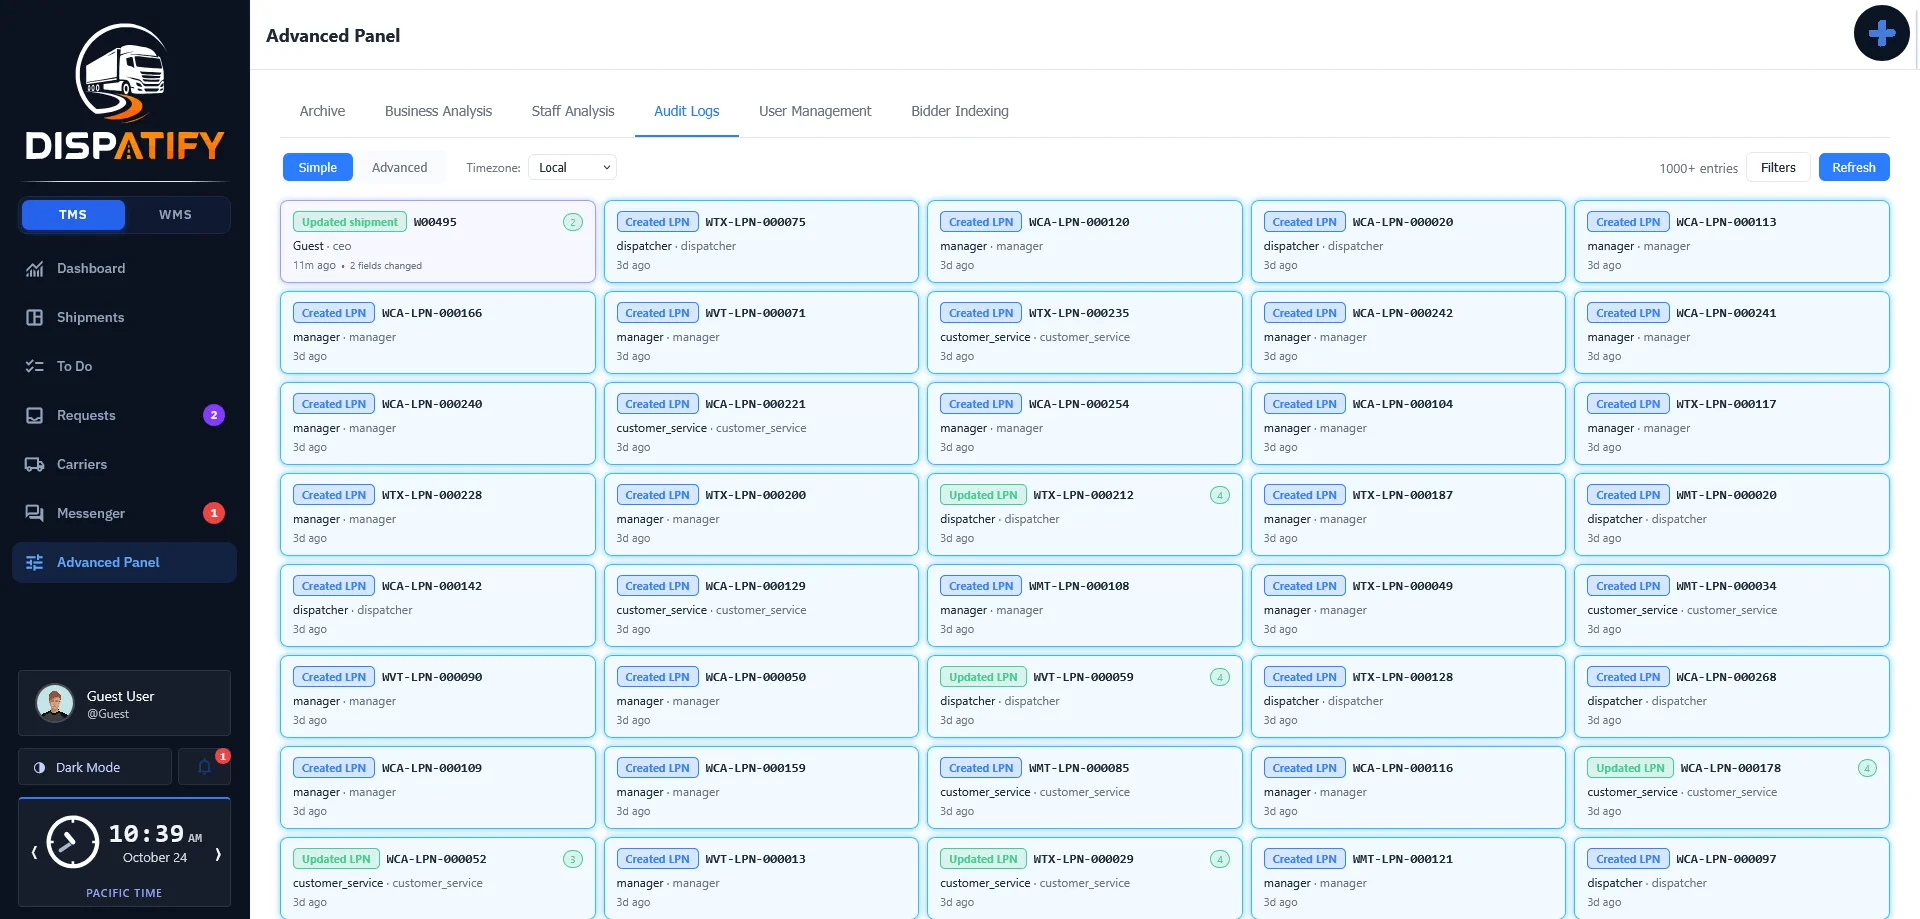Click the Refresh button
The width and height of the screenshot is (1920, 919).
point(1854,167)
